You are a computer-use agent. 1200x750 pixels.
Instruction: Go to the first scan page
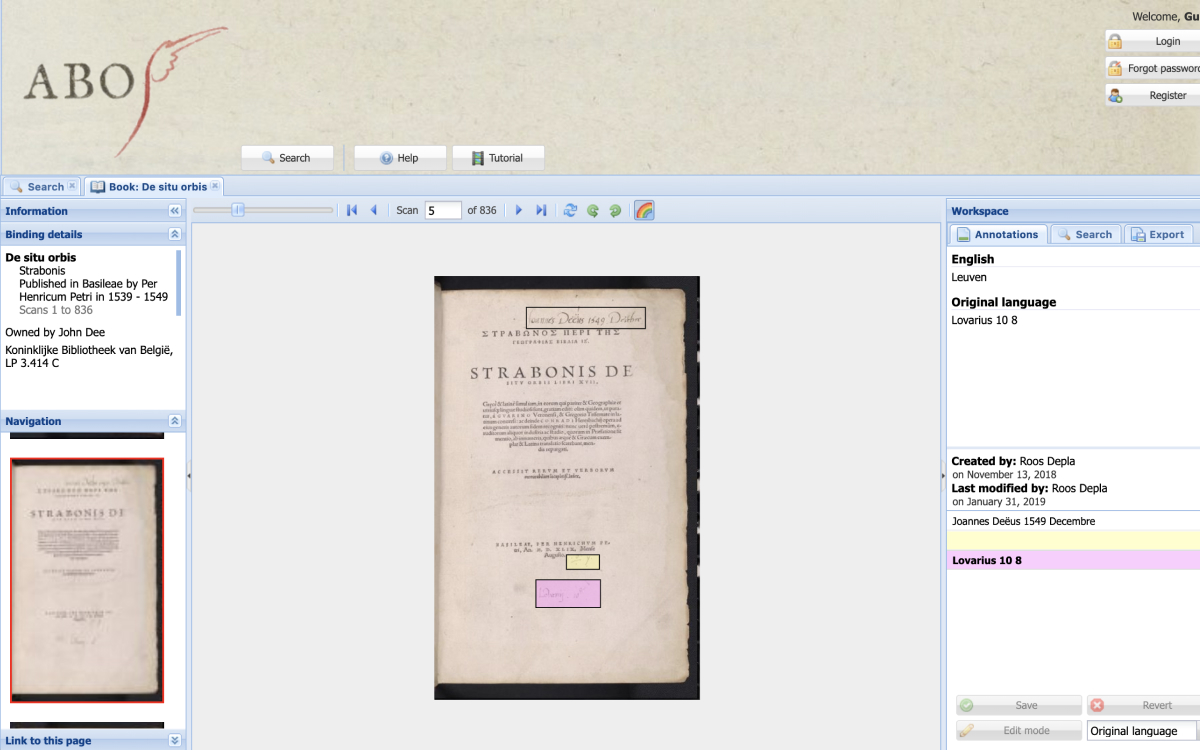352,210
